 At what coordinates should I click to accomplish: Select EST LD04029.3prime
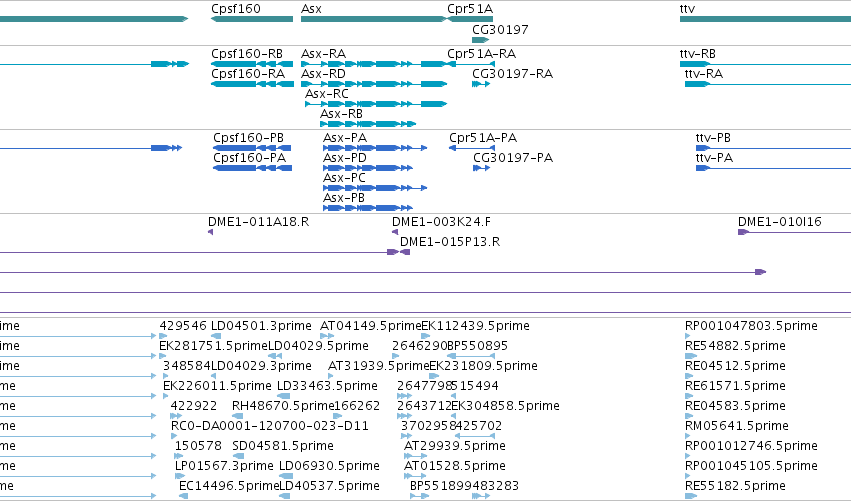point(261,366)
